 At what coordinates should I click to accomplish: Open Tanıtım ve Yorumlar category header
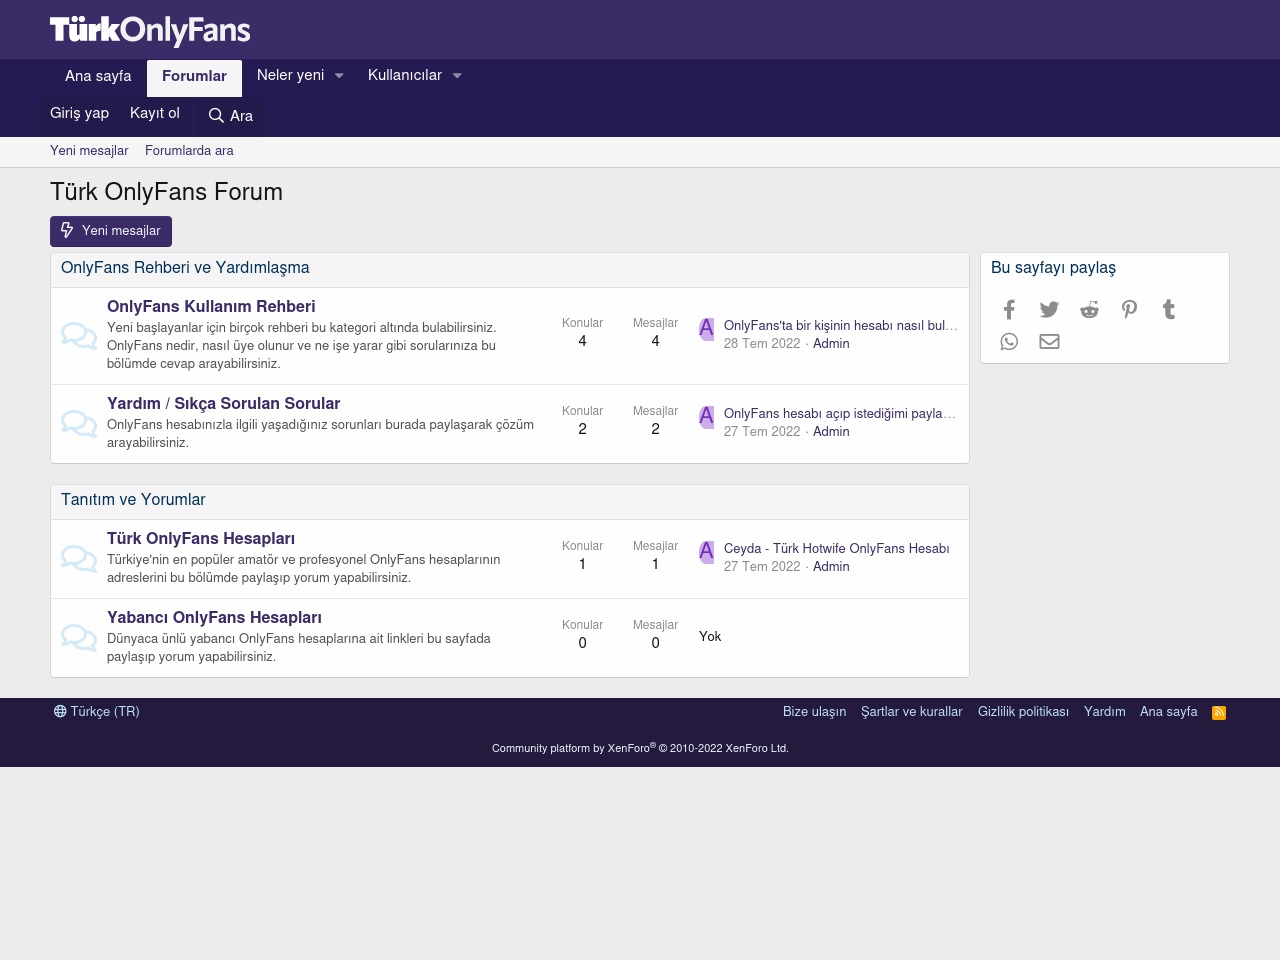133,500
